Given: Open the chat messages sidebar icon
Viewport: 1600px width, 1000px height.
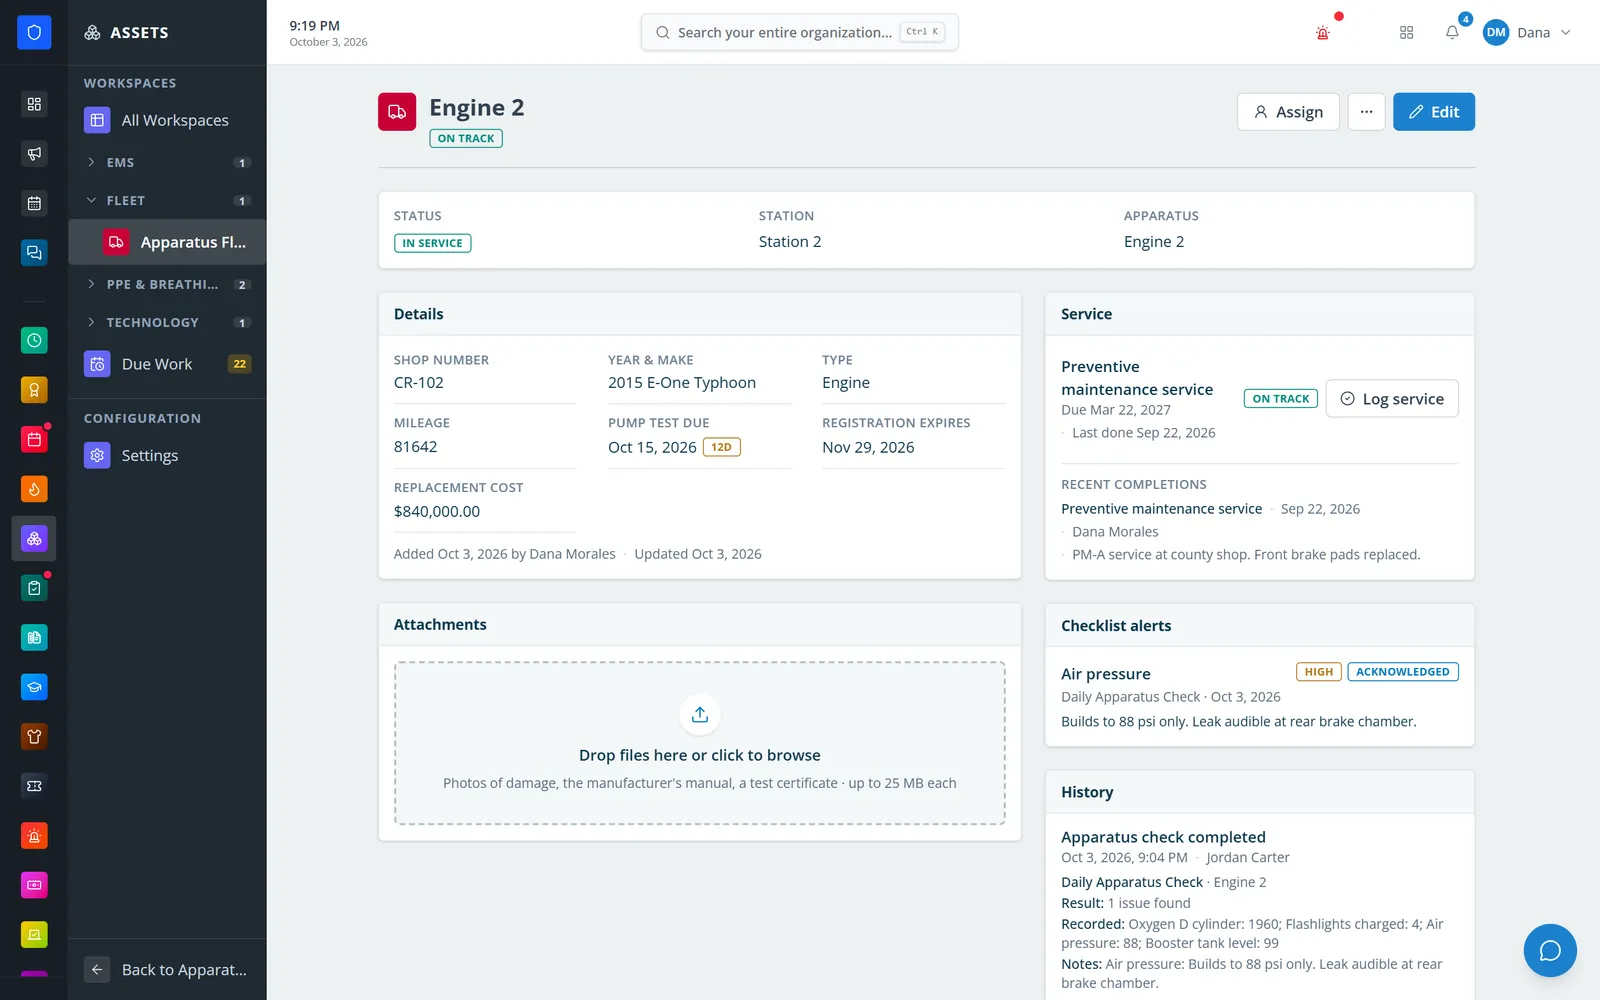Looking at the screenshot, I should tap(34, 252).
